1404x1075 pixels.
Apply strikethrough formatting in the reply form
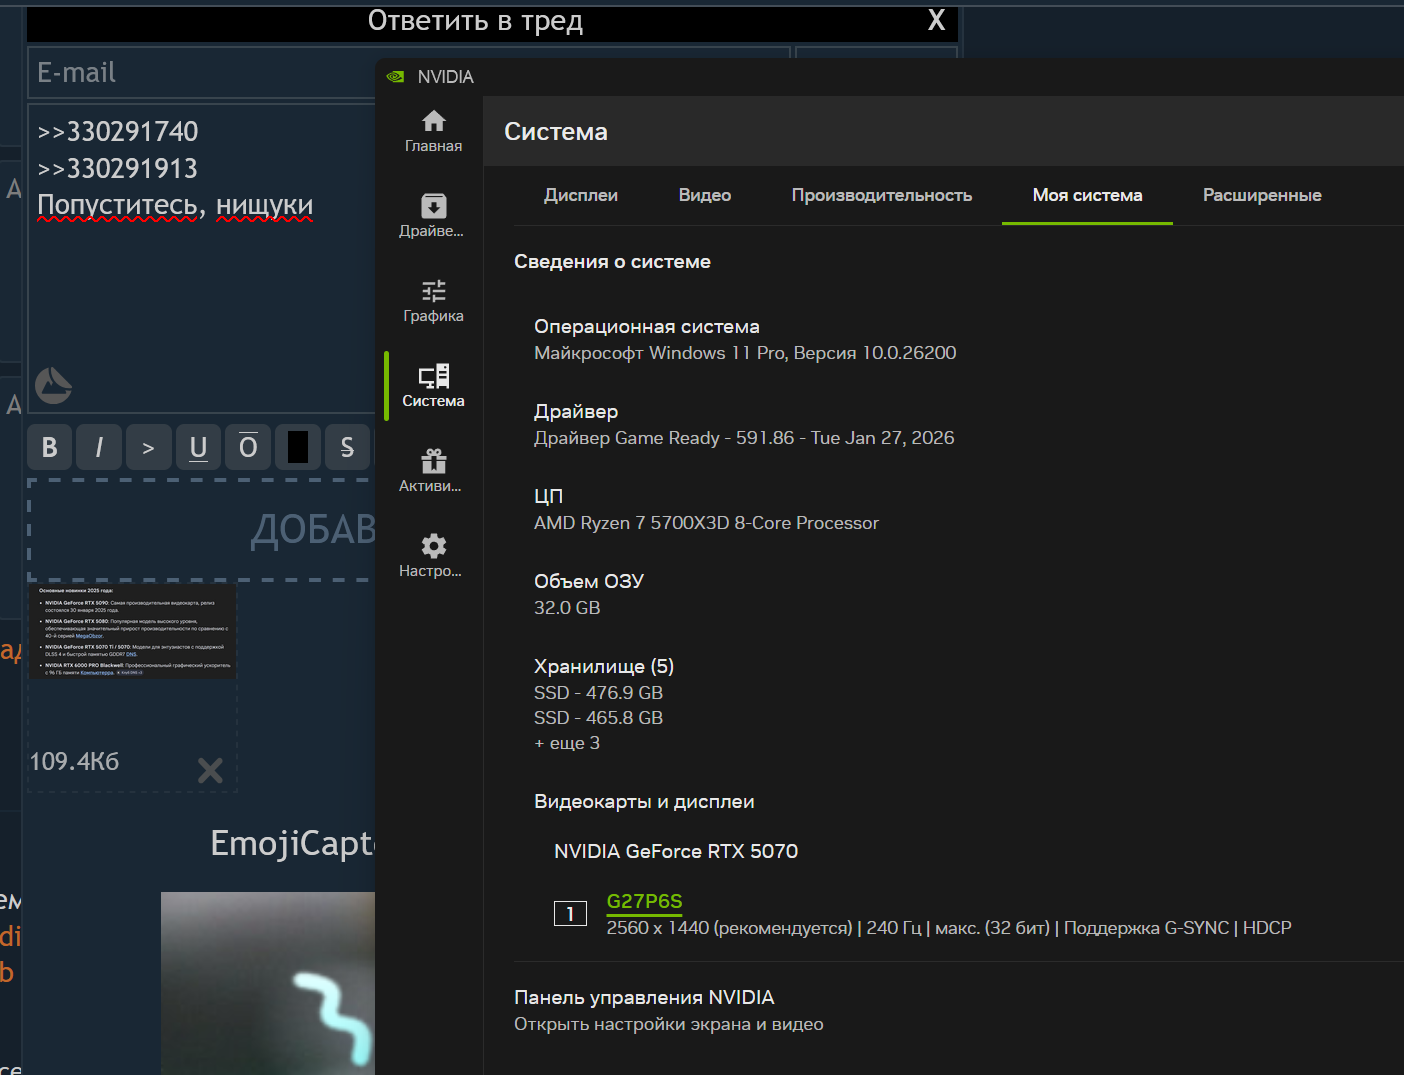[x=347, y=447]
